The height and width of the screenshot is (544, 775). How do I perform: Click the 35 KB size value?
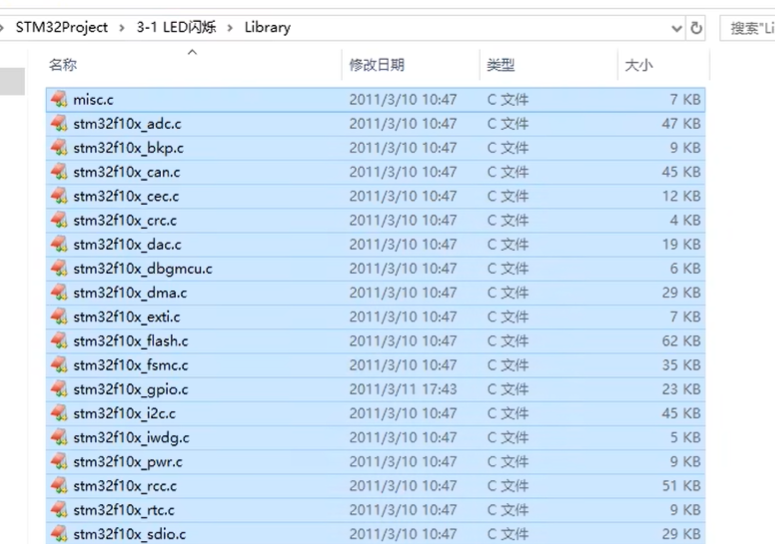tap(681, 365)
